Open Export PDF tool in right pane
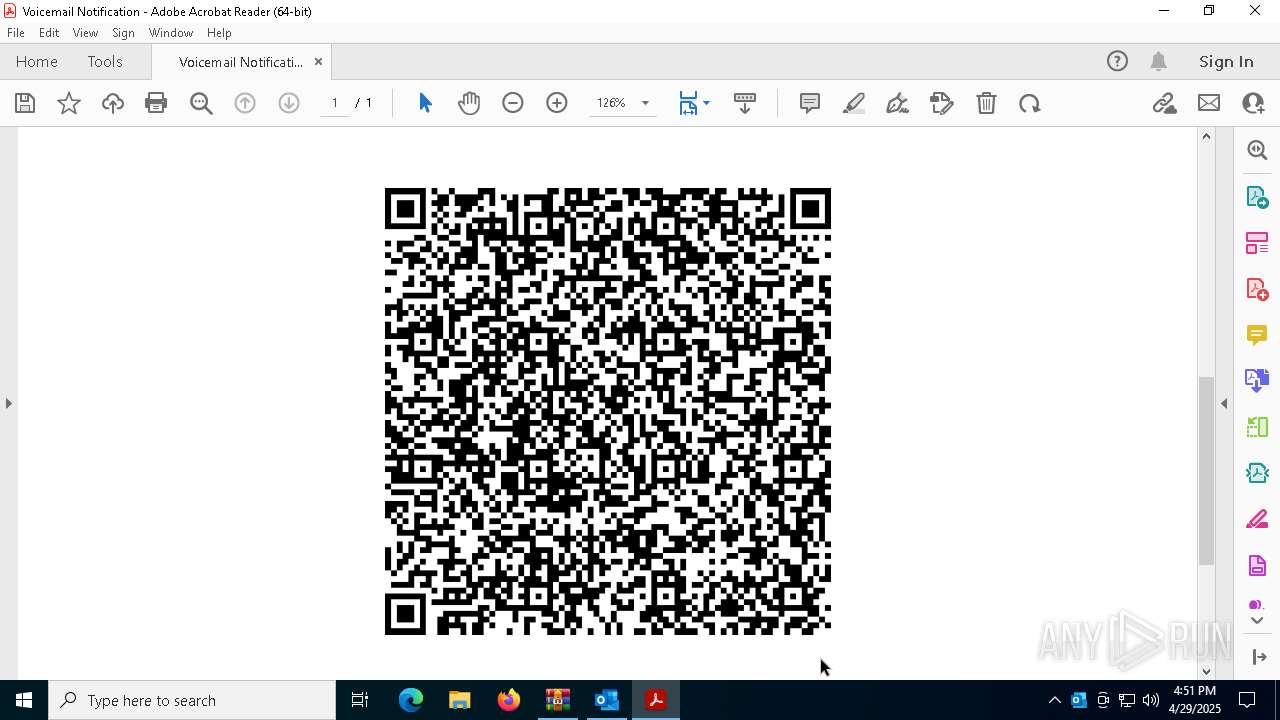The width and height of the screenshot is (1280, 720). (1257, 196)
